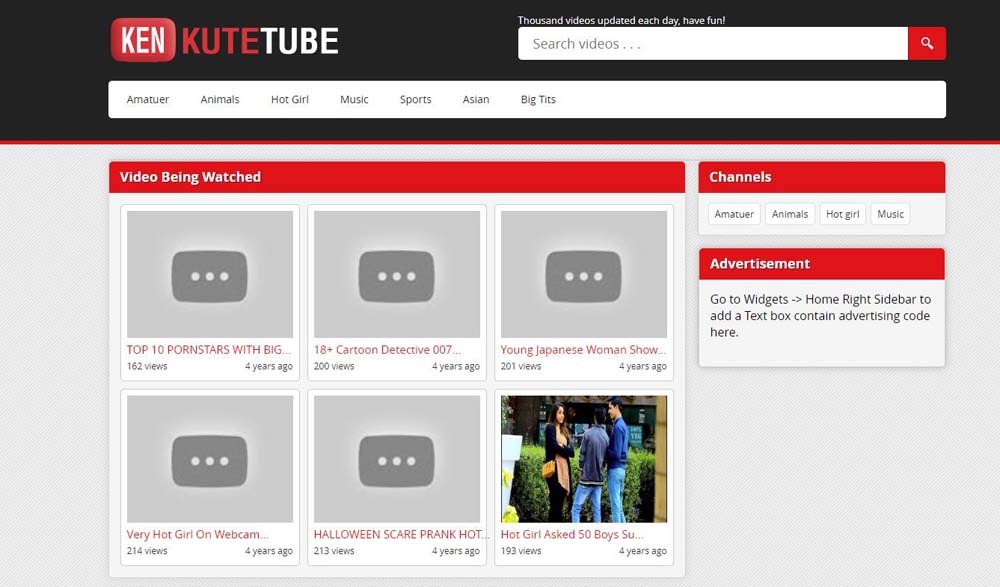Click the red search magnifier button

click(927, 43)
